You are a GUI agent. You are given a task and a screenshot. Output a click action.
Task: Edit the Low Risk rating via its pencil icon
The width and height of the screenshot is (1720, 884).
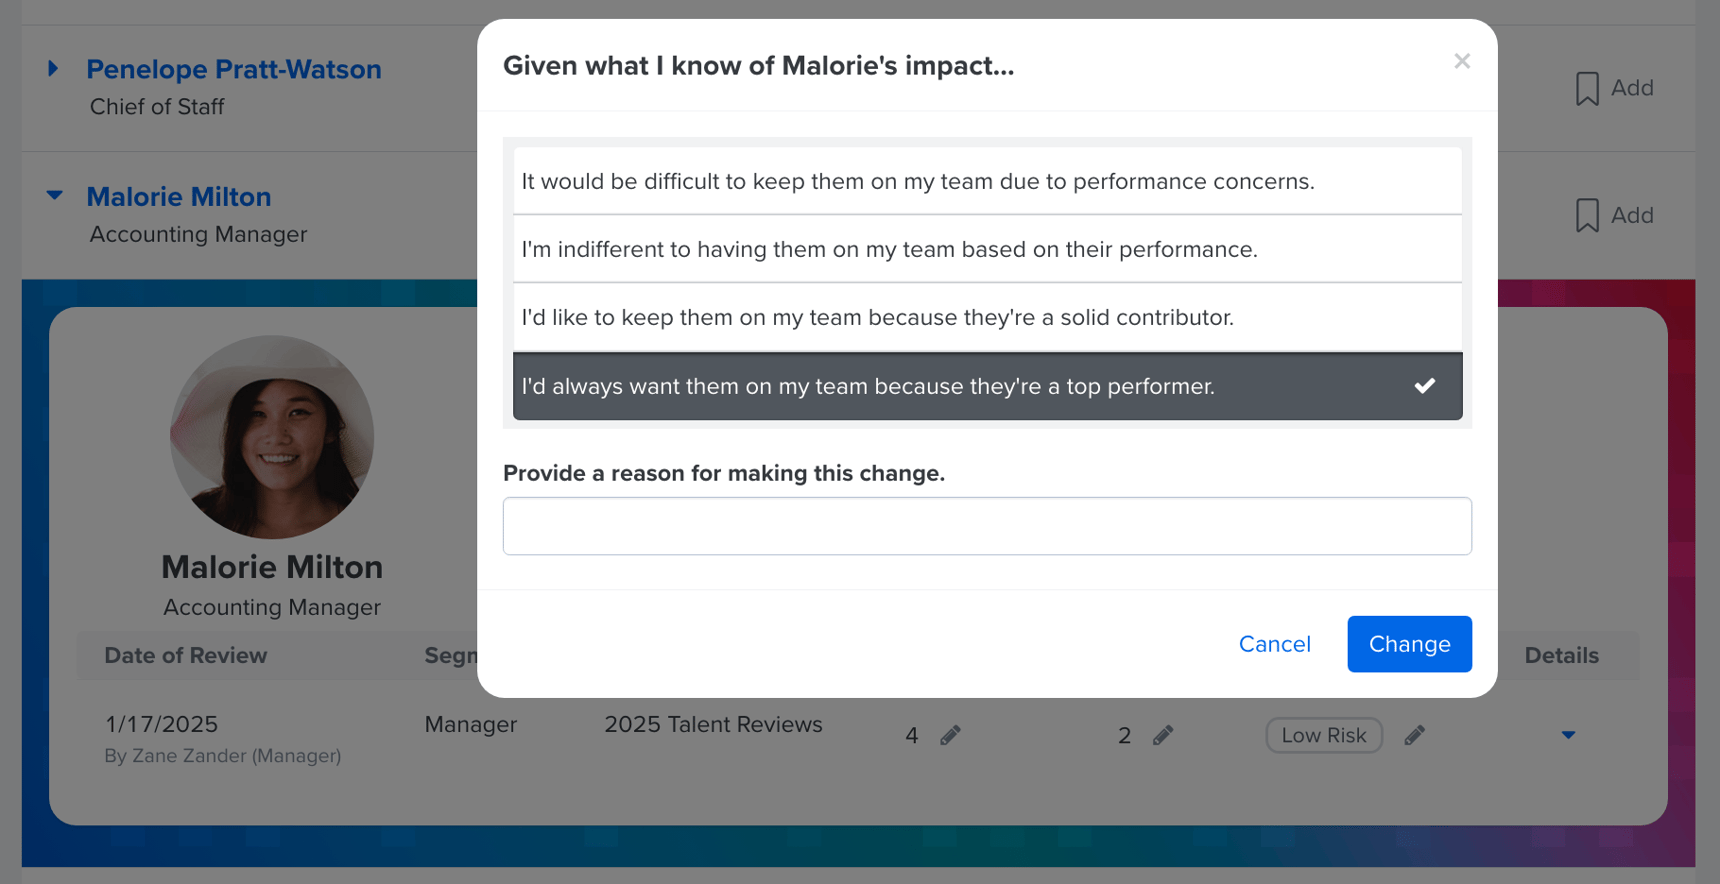click(x=1414, y=734)
